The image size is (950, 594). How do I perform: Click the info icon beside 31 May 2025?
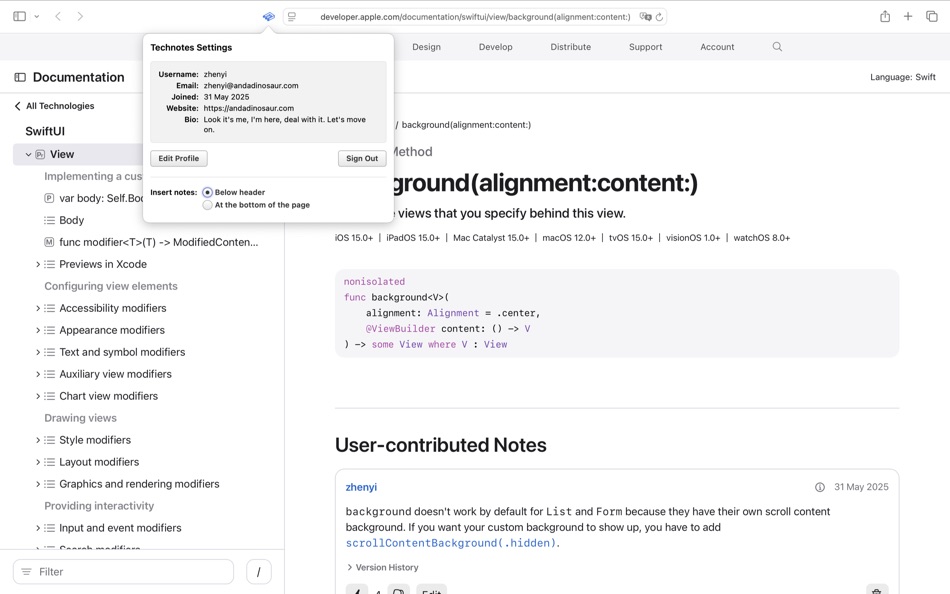pyautogui.click(x=820, y=487)
